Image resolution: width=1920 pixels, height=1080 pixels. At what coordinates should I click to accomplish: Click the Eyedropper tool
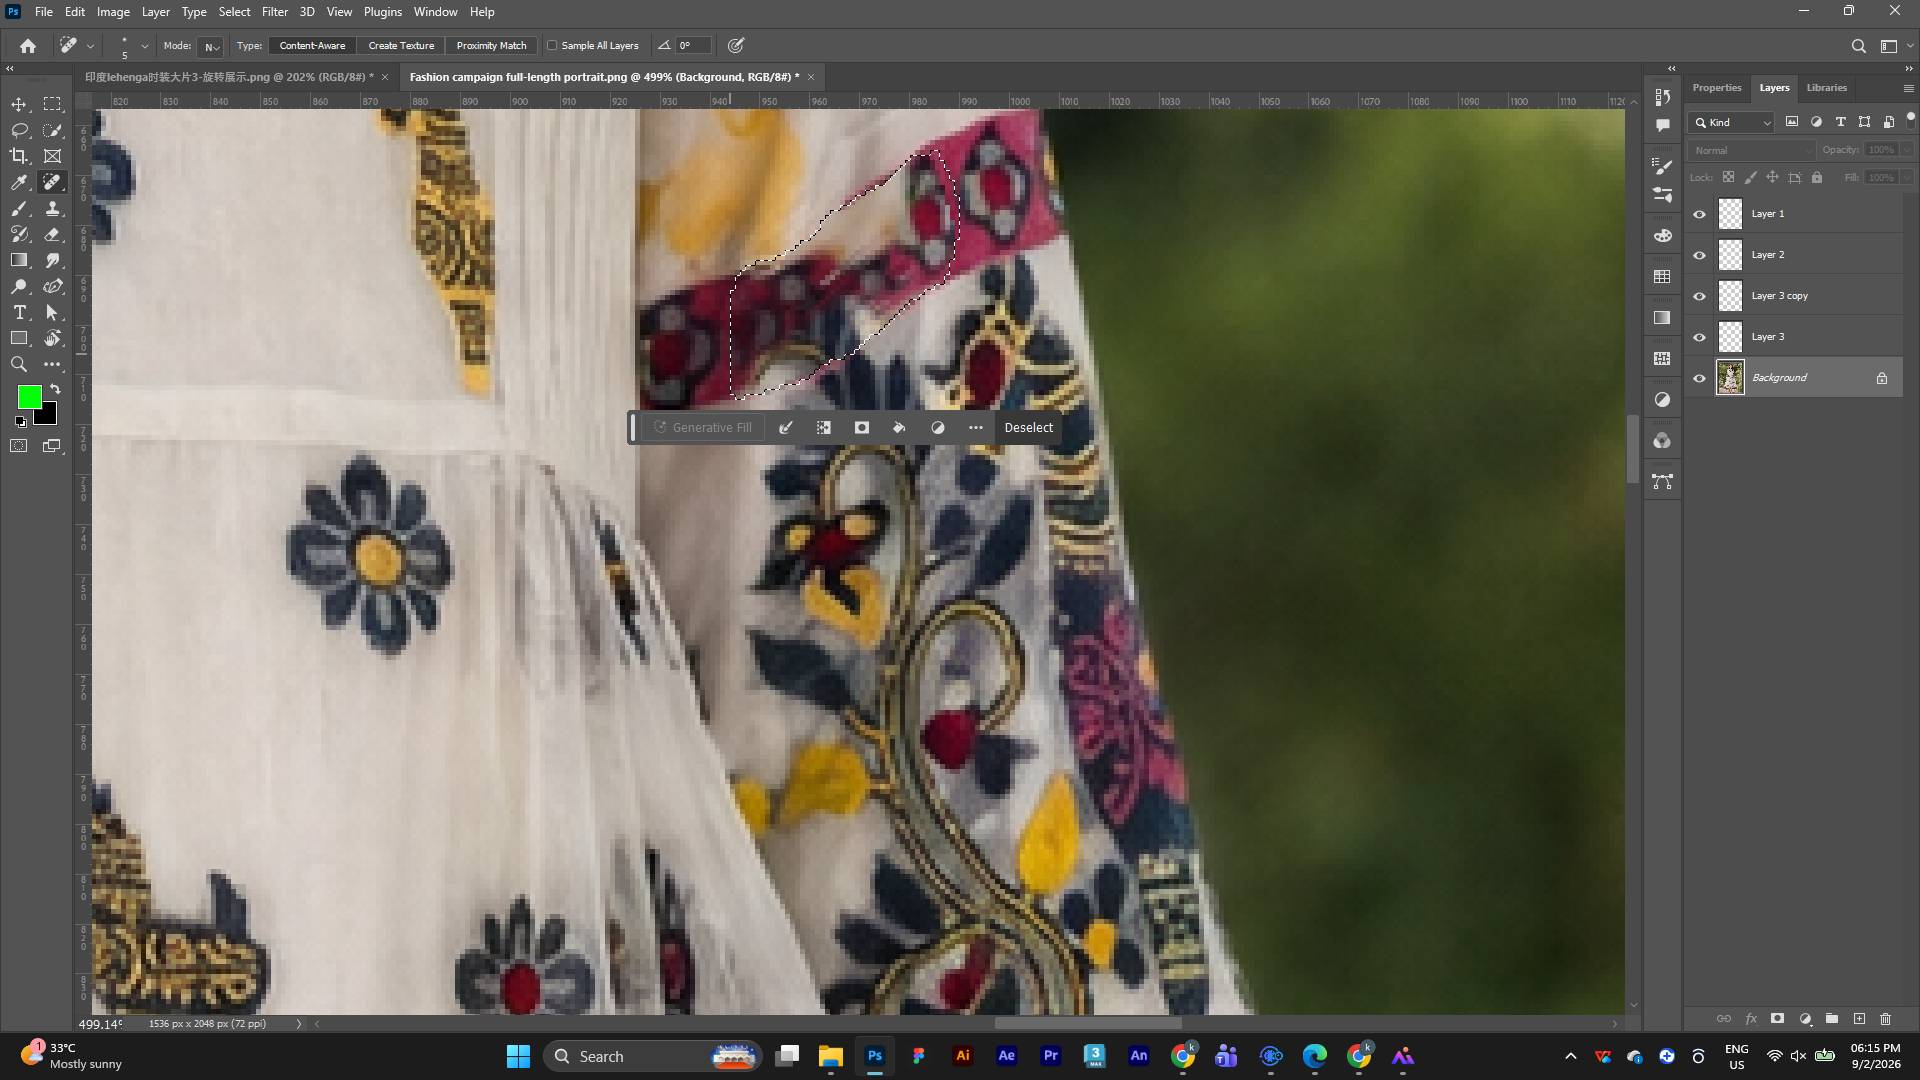point(19,182)
